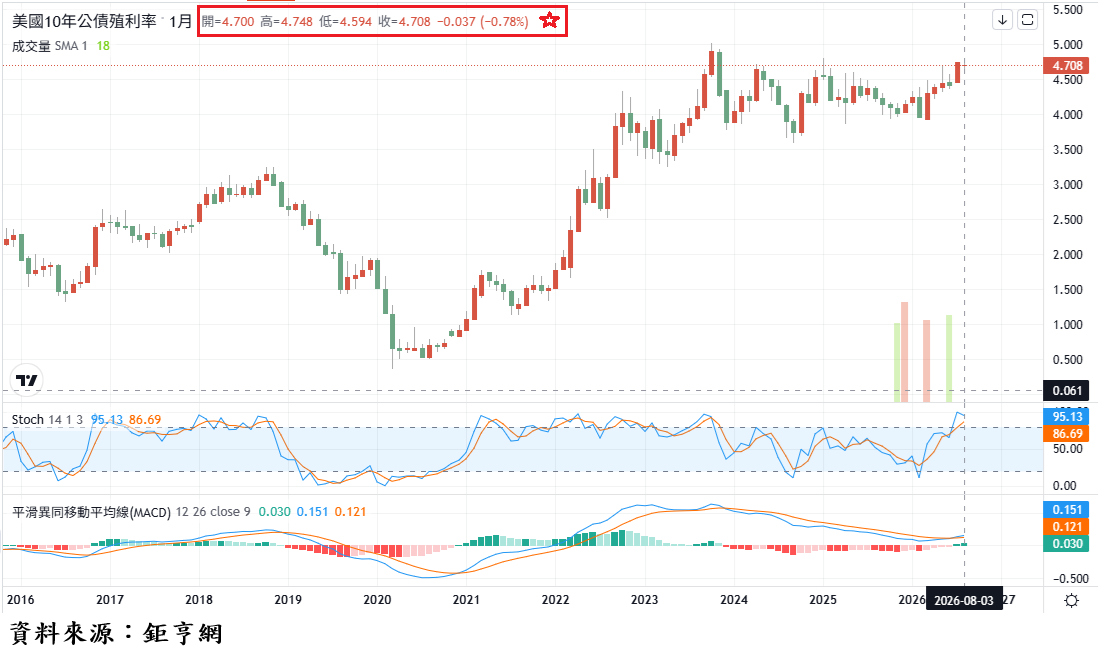This screenshot has width=1114, height=653.
Task: Click the chart title 美國10年公債殖利率
Action: click(84, 21)
